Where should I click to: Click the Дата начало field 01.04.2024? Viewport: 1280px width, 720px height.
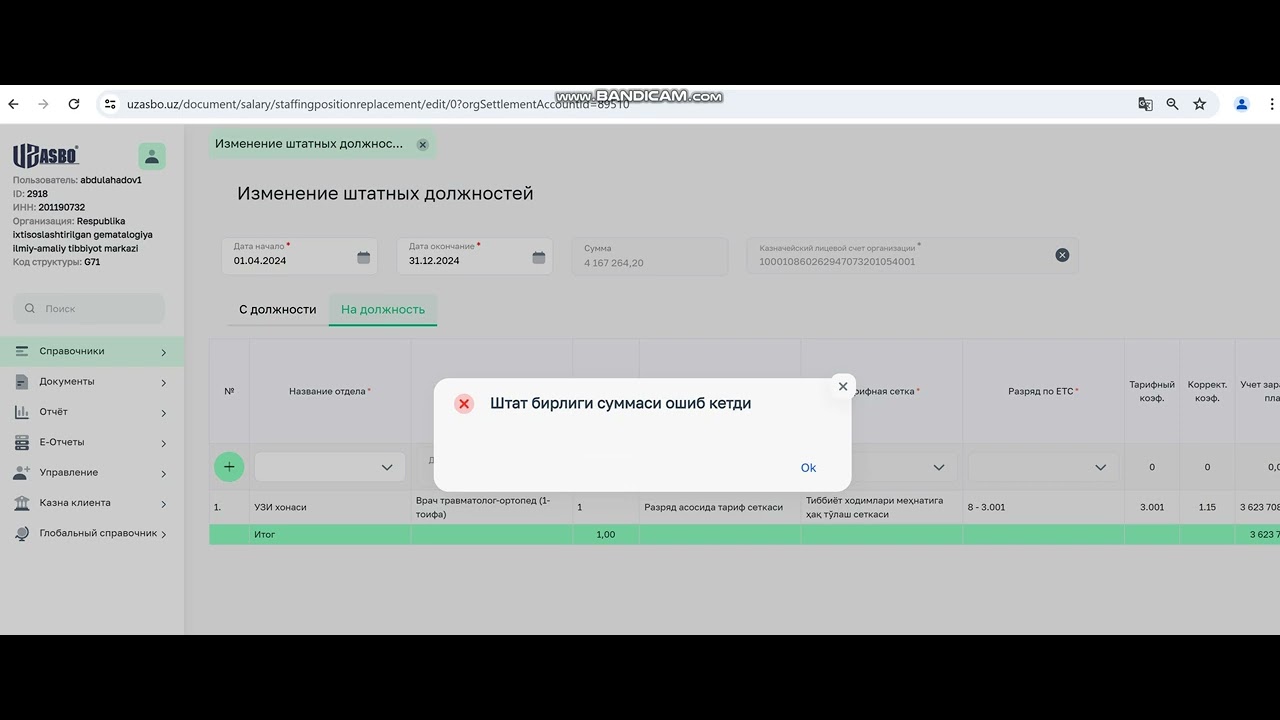(300, 256)
